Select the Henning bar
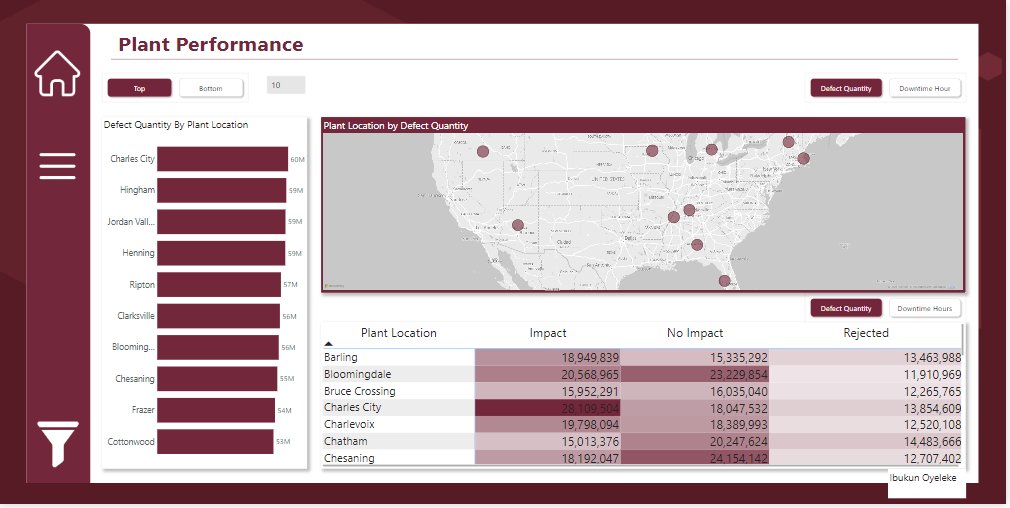The width and height of the screenshot is (1010, 508). [221, 253]
